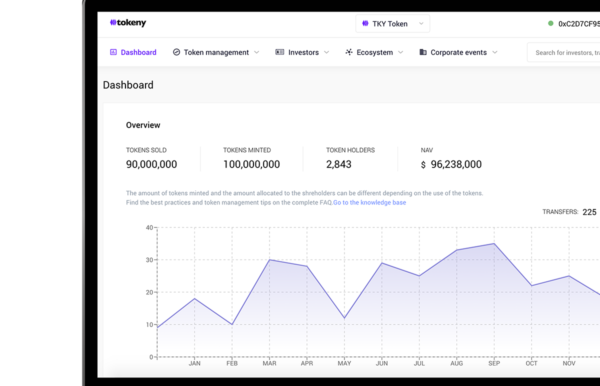Screen dimensions: 600x386
Task: Expand the Investors menu chevron
Action: pyautogui.click(x=326, y=52)
